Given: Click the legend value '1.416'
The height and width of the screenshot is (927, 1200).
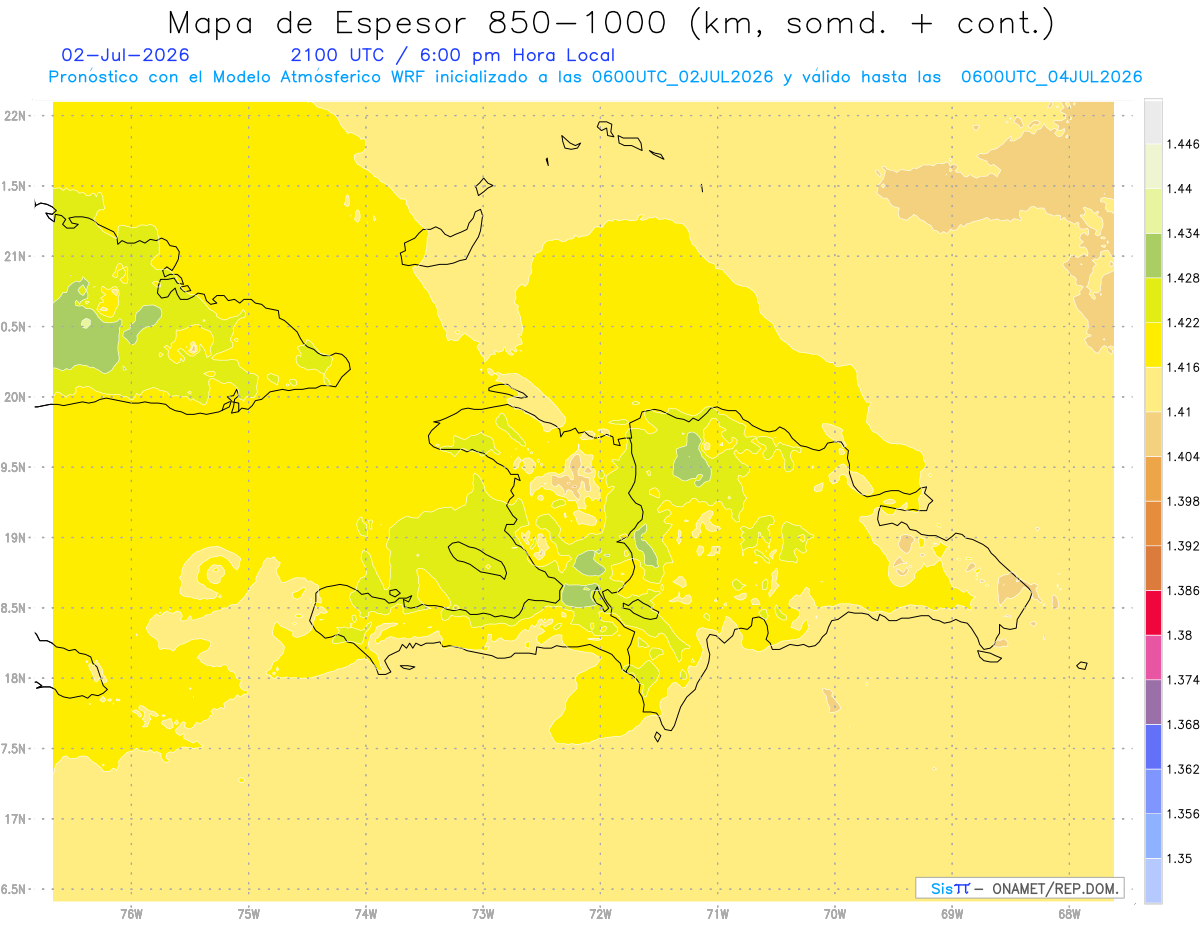Looking at the screenshot, I should [1182, 367].
